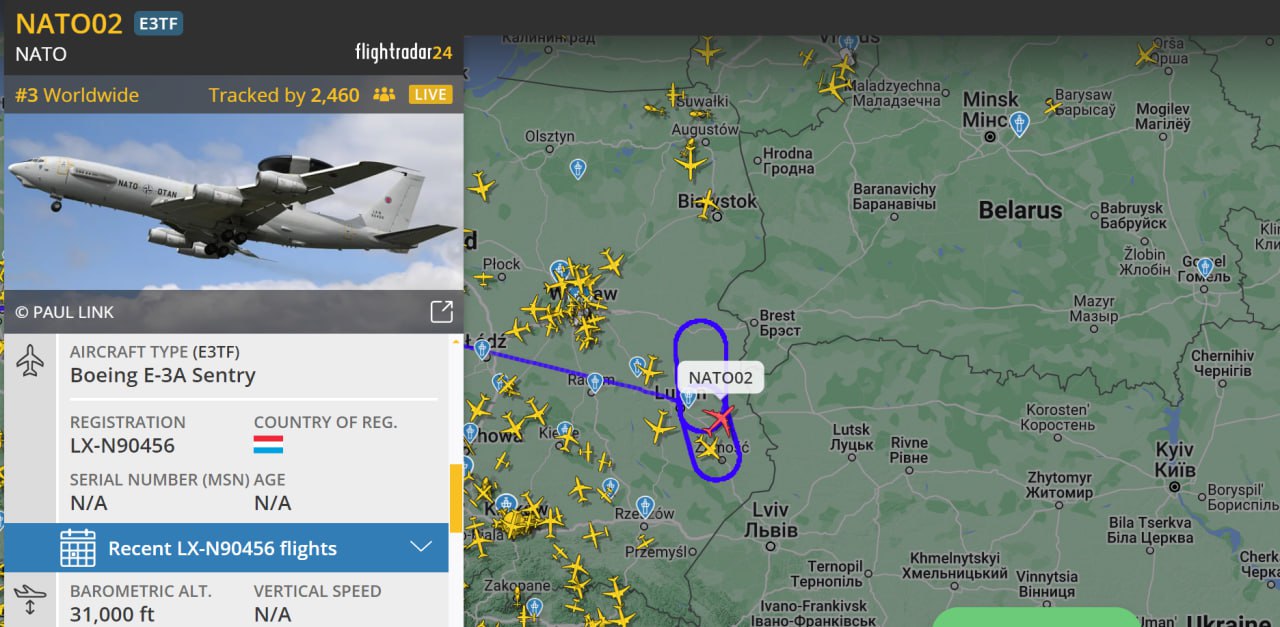Click the E3TF type badge
Screen dimensions: 1280x627
tap(158, 24)
